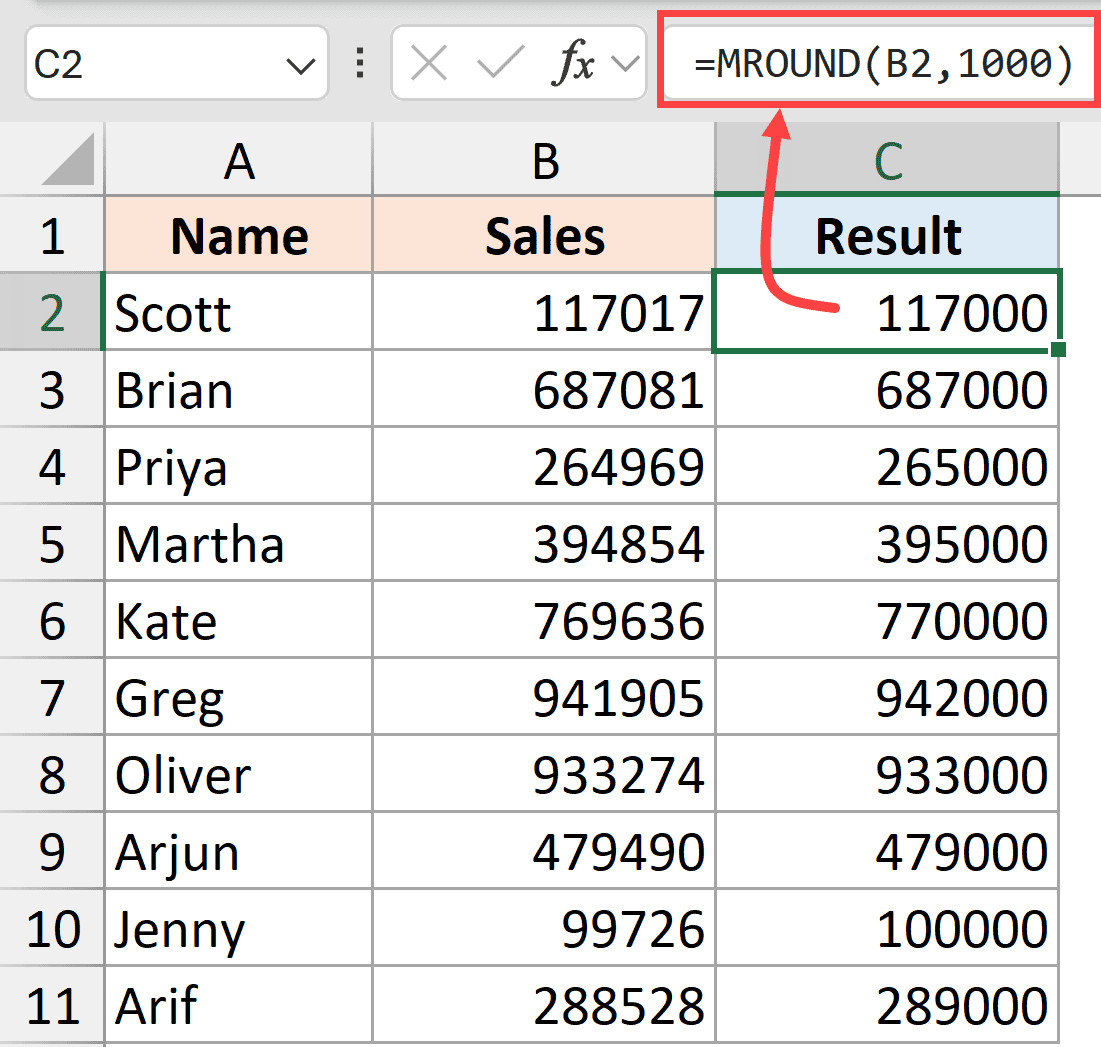Image resolution: width=1101 pixels, height=1047 pixels.
Task: Select row 5 header
Action: [x=52, y=545]
